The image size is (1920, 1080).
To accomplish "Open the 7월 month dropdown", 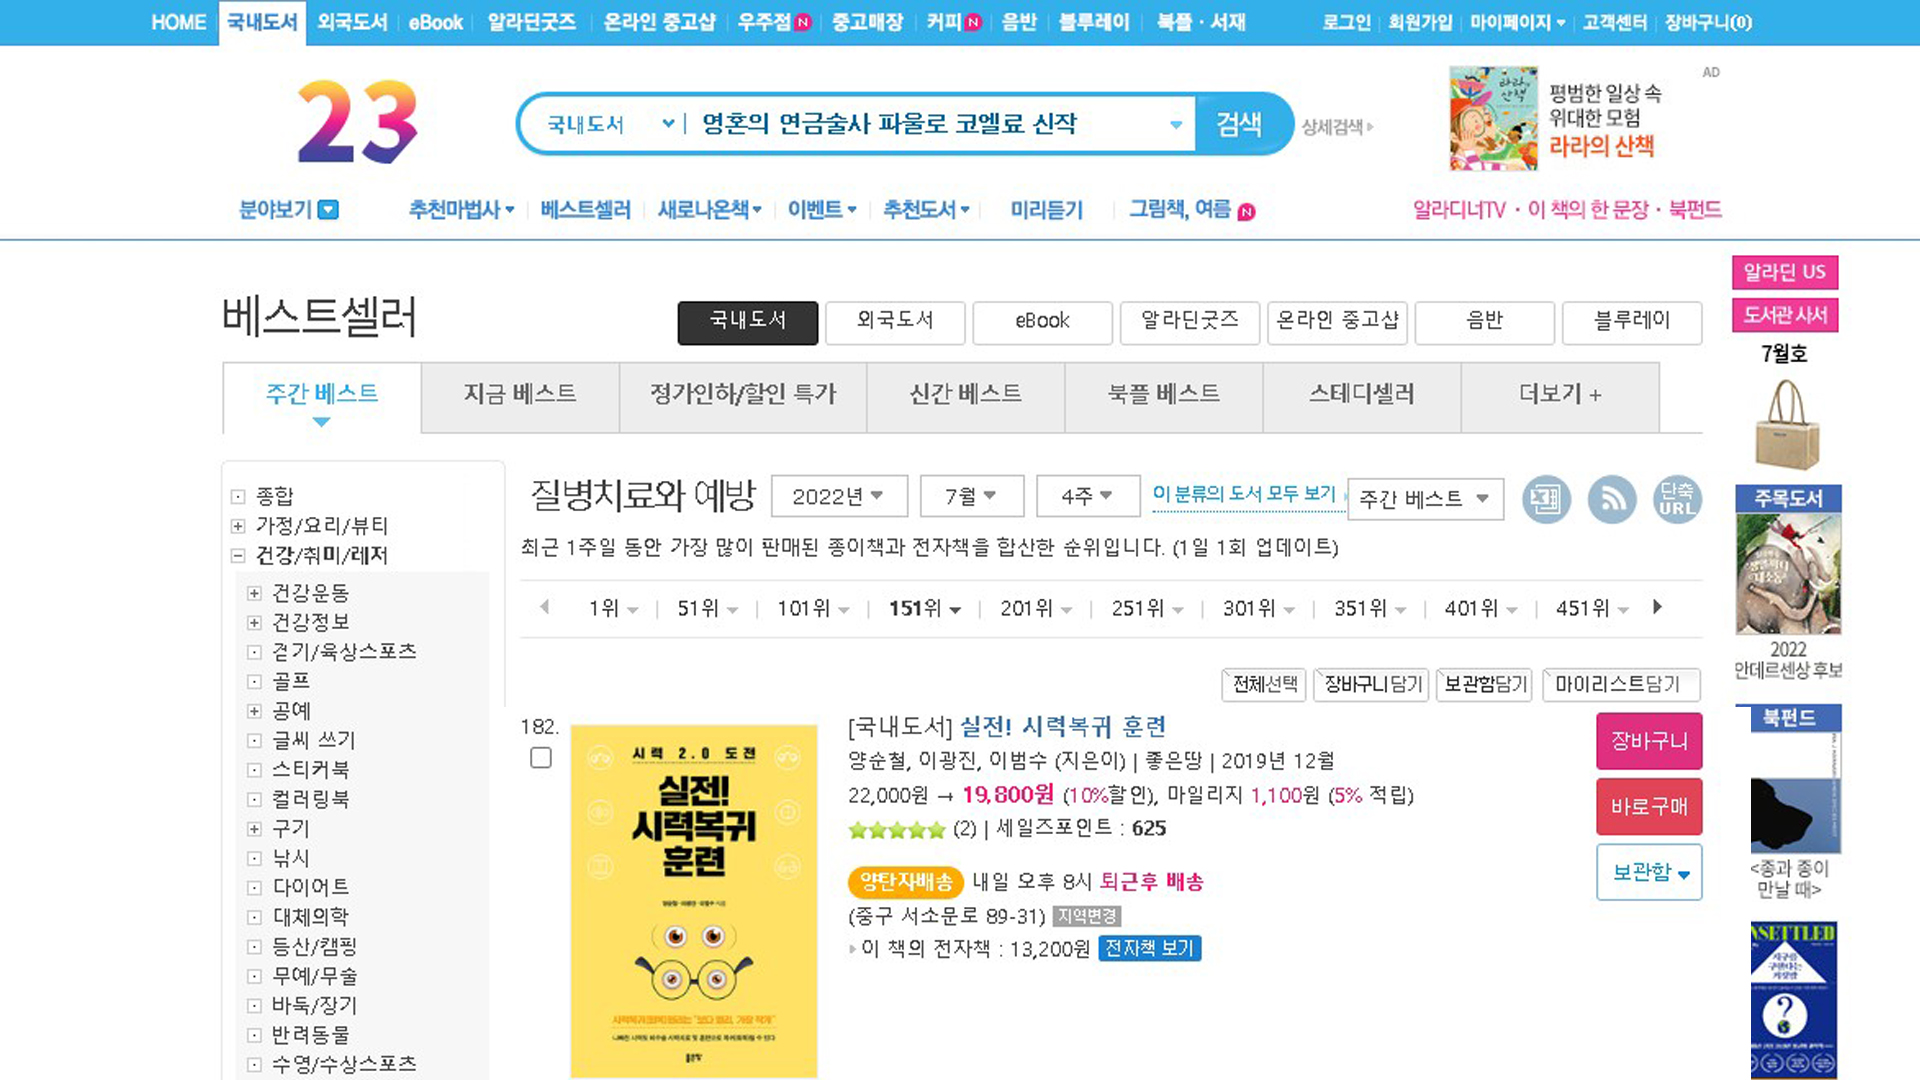I will 971,496.
